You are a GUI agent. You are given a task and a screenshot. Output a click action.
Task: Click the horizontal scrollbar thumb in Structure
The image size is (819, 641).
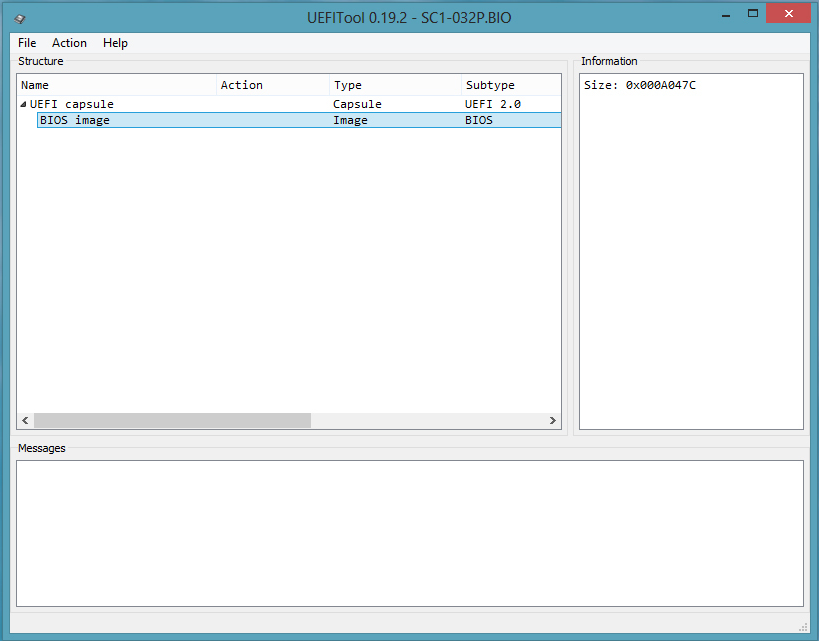point(172,421)
